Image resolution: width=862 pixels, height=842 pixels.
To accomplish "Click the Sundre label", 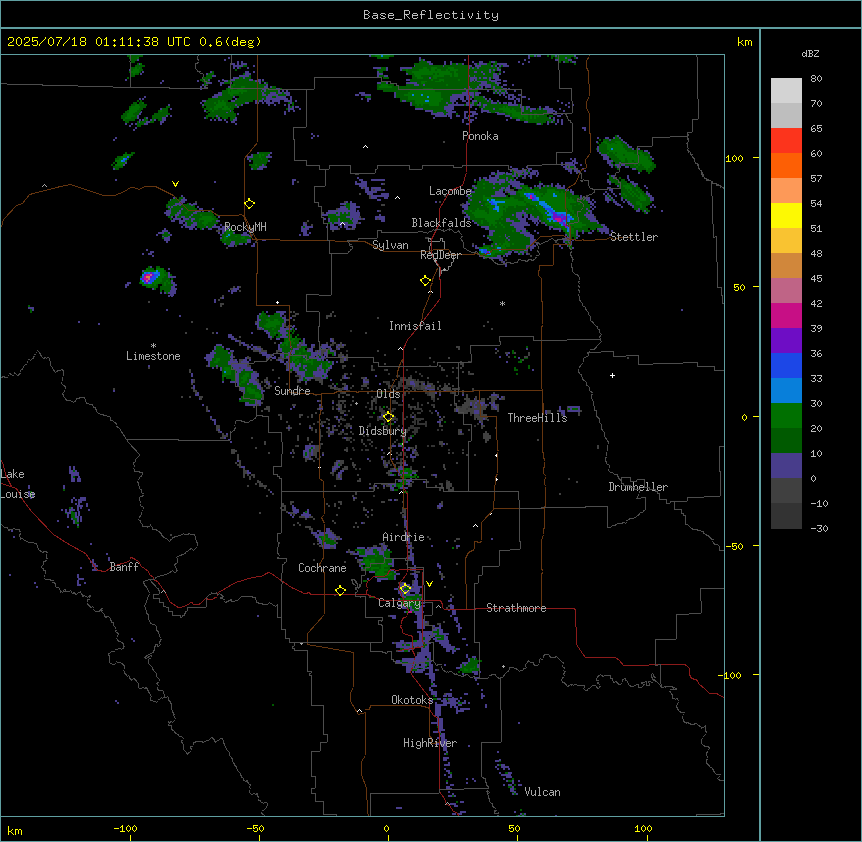I will point(292,391).
